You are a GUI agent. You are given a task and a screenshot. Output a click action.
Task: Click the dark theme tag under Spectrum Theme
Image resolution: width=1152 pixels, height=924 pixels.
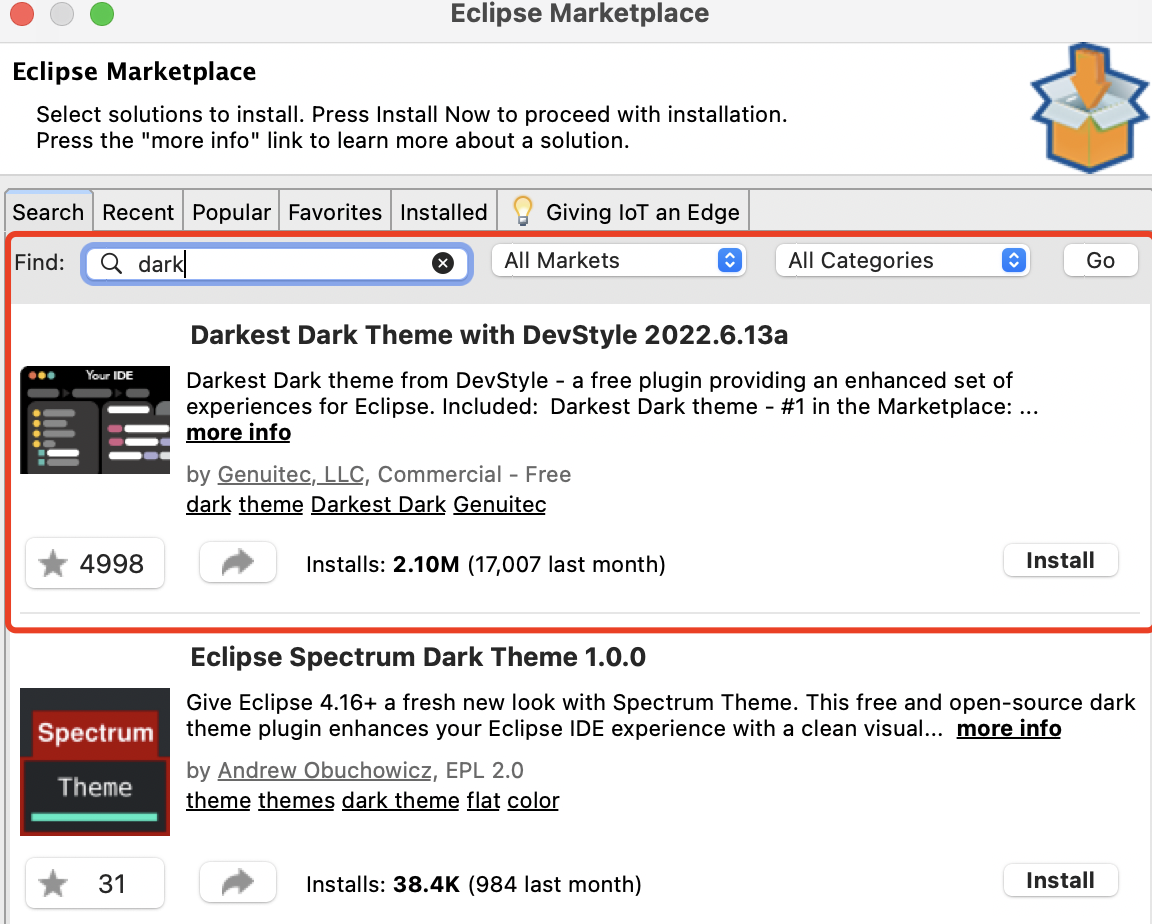[x=400, y=800]
